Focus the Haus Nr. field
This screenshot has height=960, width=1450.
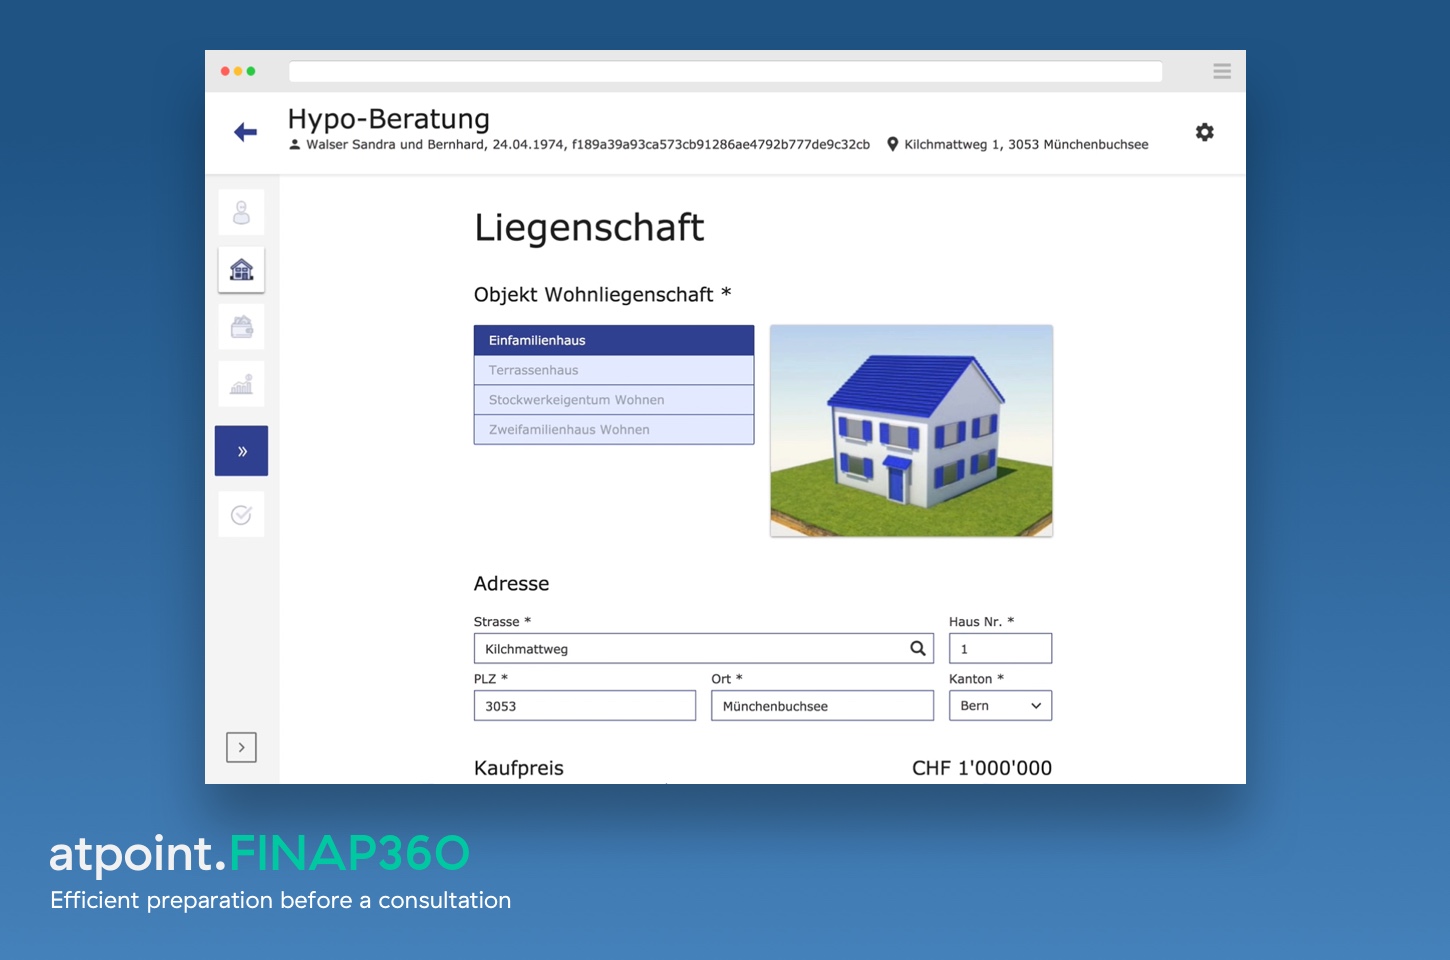point(1000,649)
